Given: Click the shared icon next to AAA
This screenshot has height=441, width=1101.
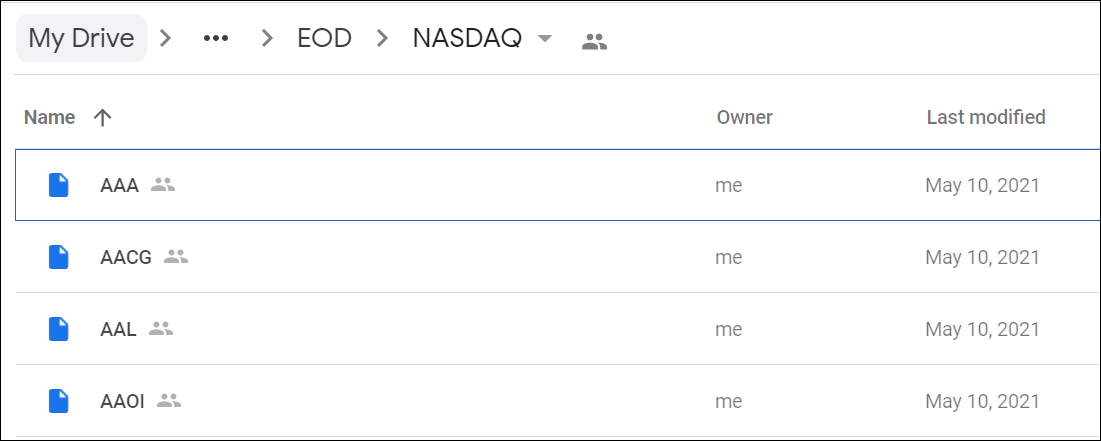Looking at the screenshot, I should click(163, 185).
